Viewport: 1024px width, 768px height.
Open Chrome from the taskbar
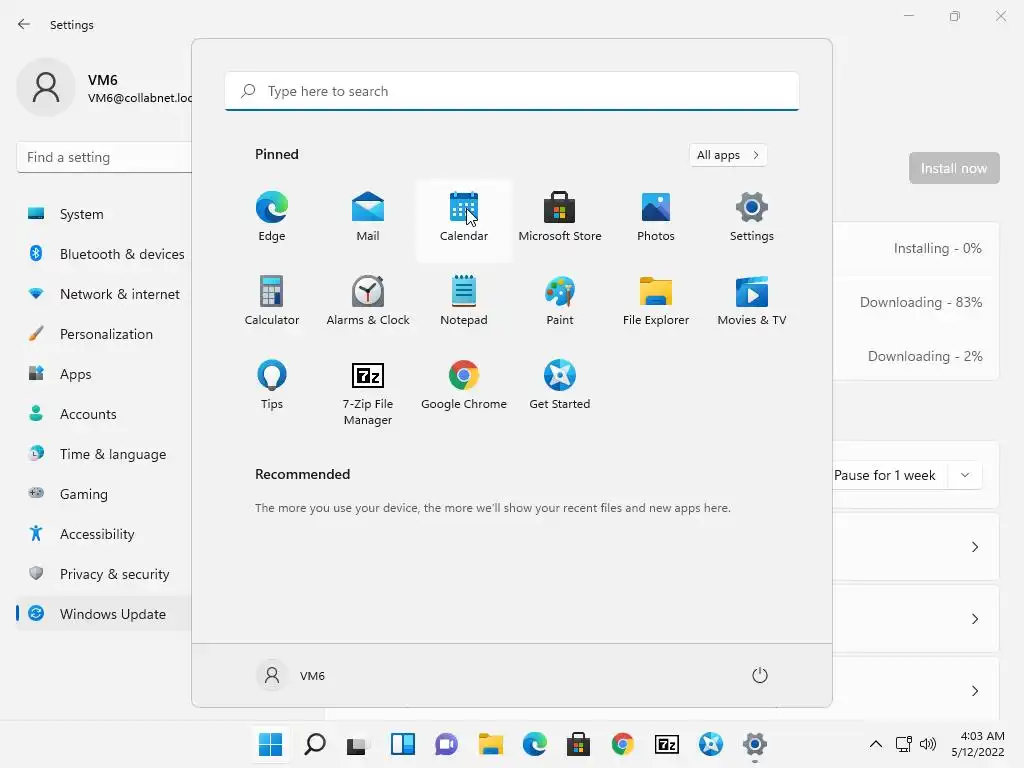pyautogui.click(x=622, y=744)
